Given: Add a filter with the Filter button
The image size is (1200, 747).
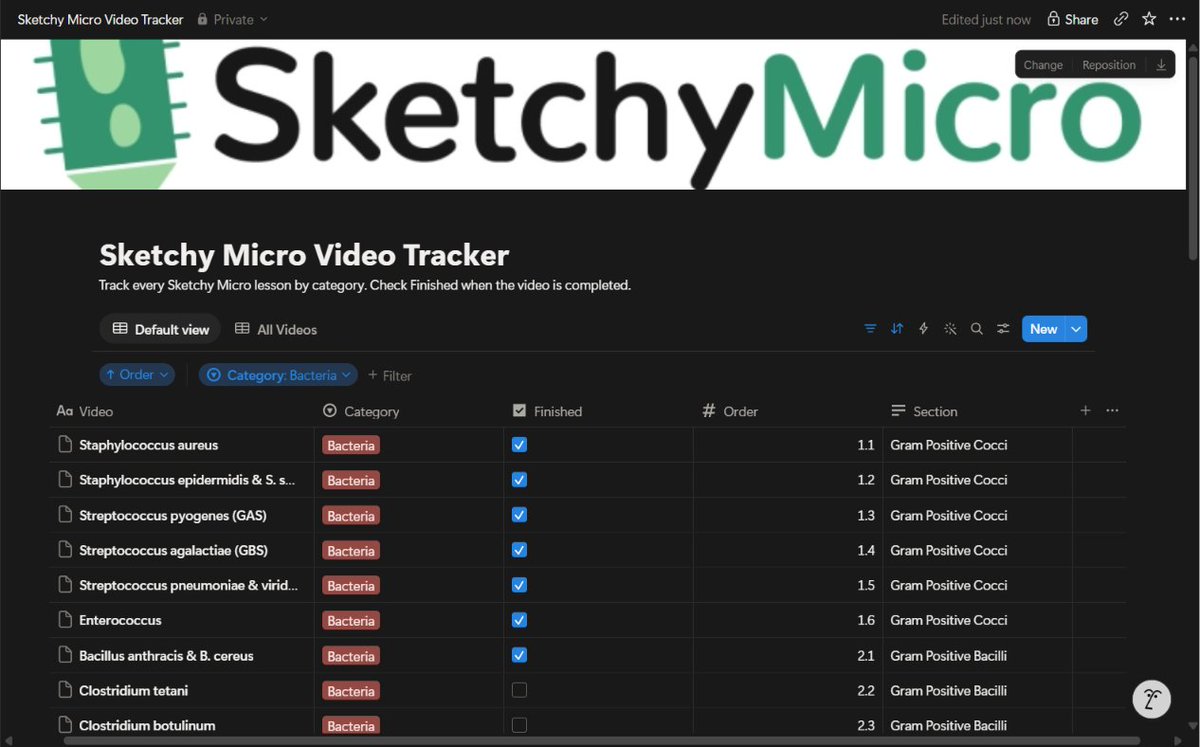Looking at the screenshot, I should point(390,375).
